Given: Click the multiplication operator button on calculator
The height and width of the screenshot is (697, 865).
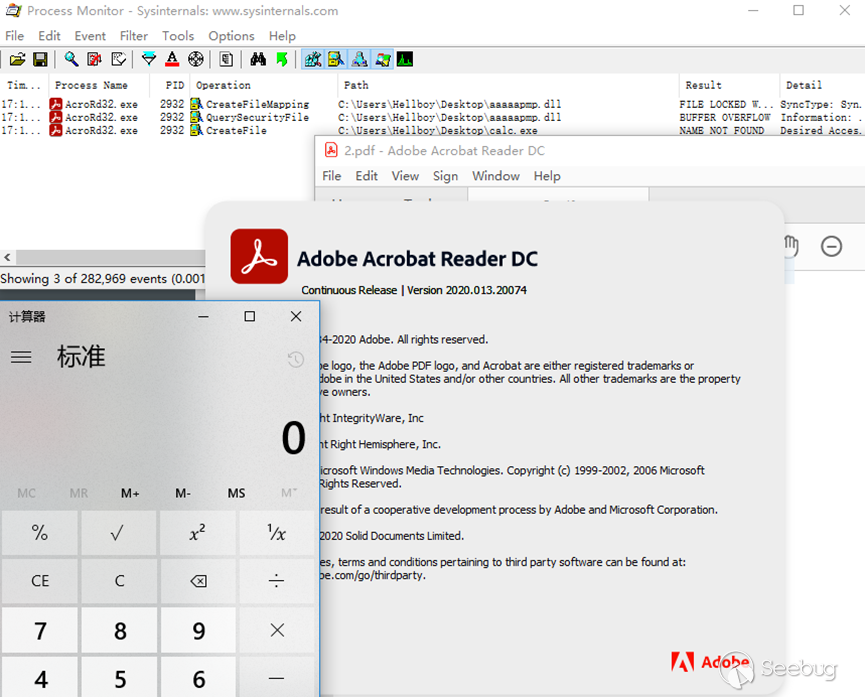Looking at the screenshot, I should [x=277, y=630].
